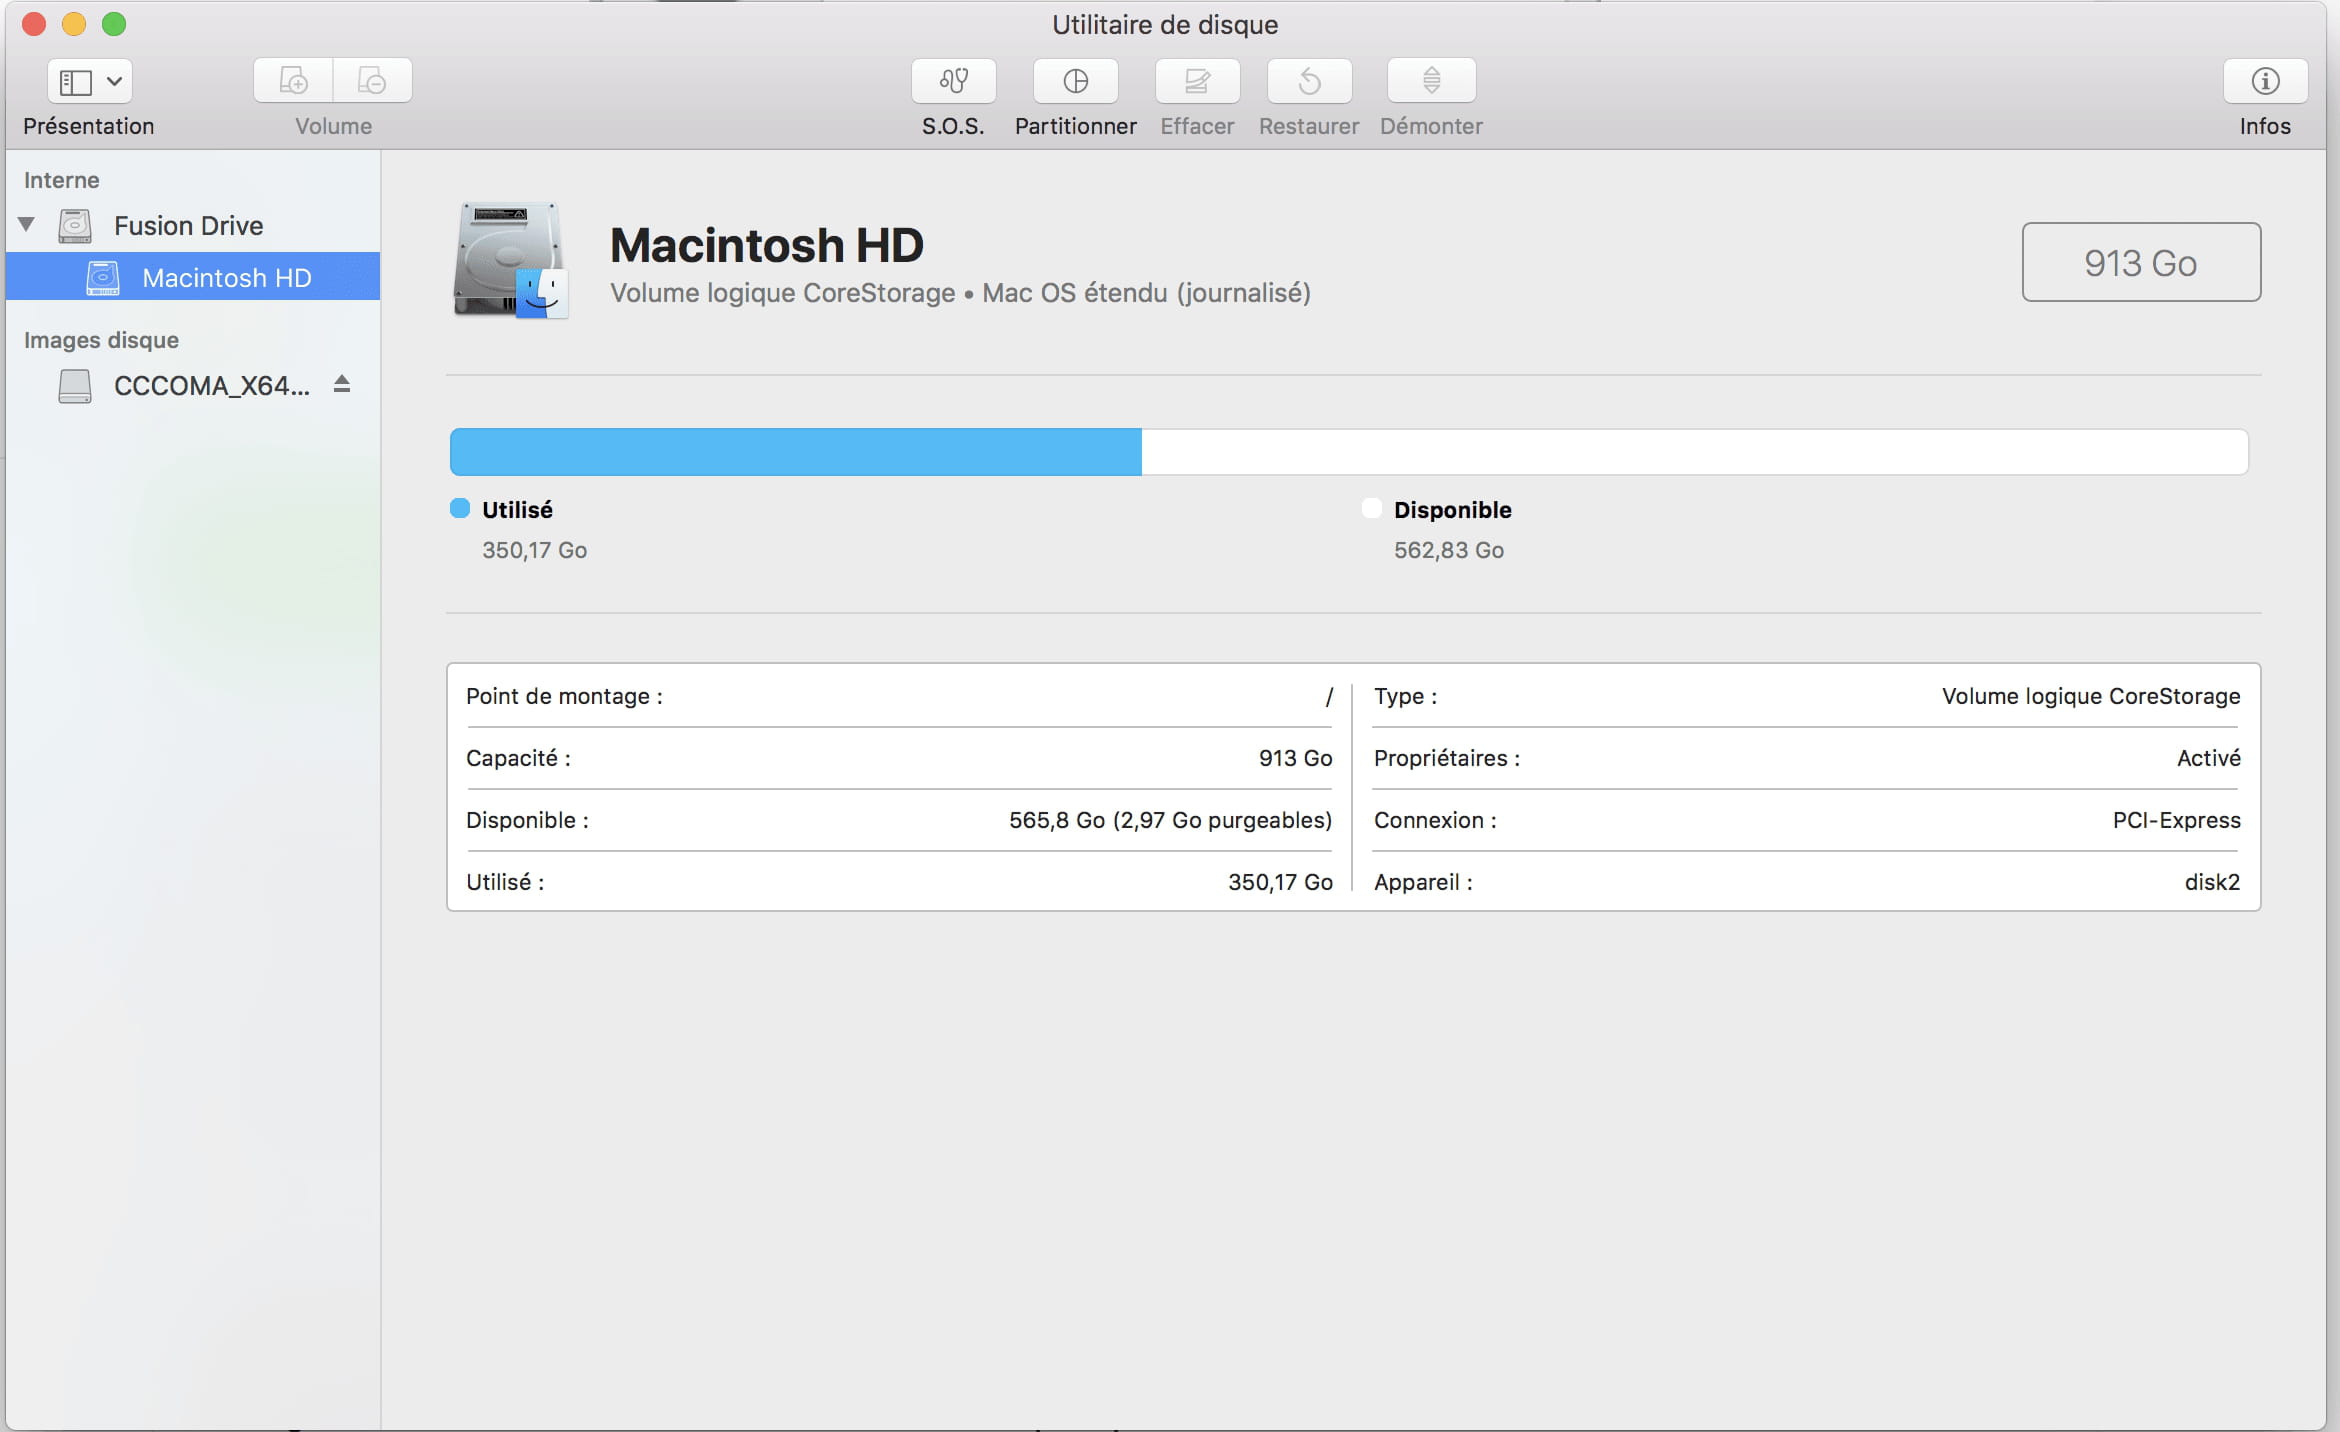Open the Partitionner pie icon
Image resolution: width=2340 pixels, height=1432 pixels.
1075,81
